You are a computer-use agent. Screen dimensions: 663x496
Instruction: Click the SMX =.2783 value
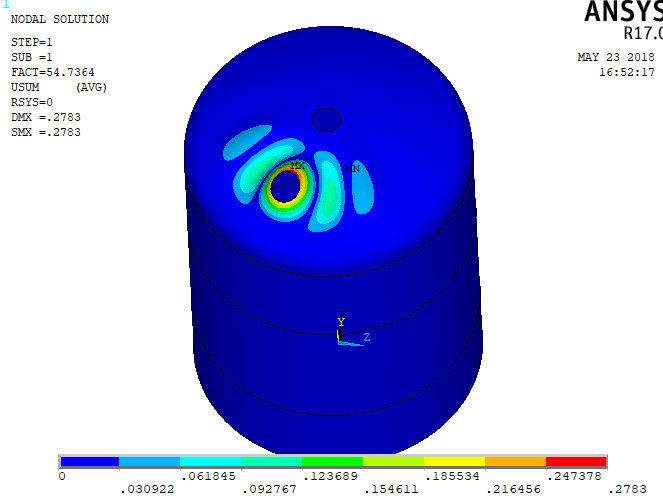pyautogui.click(x=46, y=132)
